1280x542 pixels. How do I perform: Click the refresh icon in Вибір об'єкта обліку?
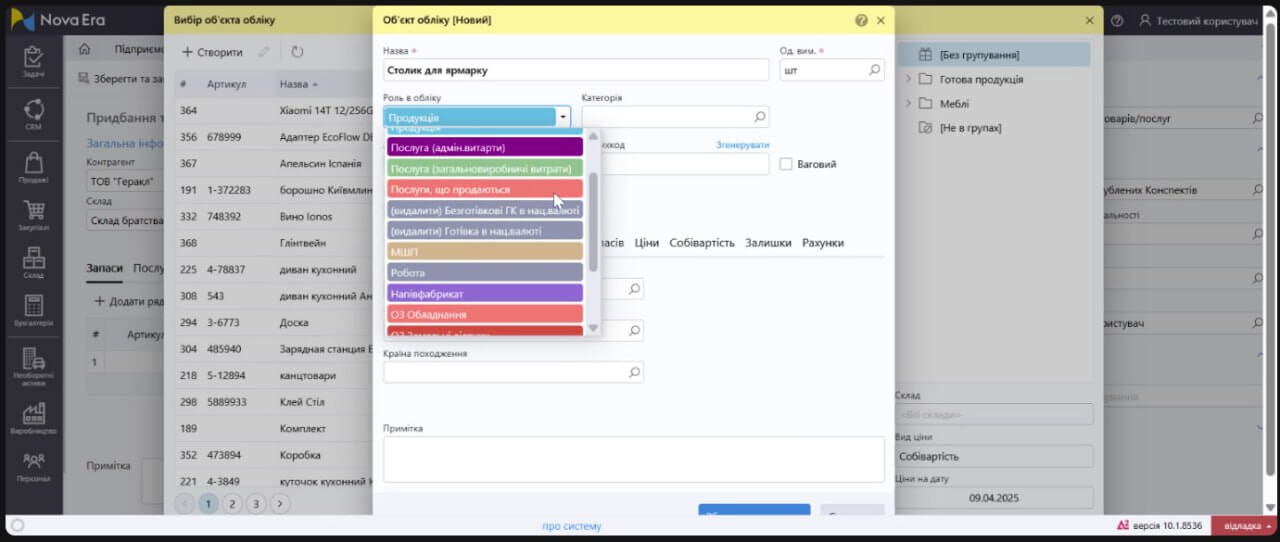297,52
